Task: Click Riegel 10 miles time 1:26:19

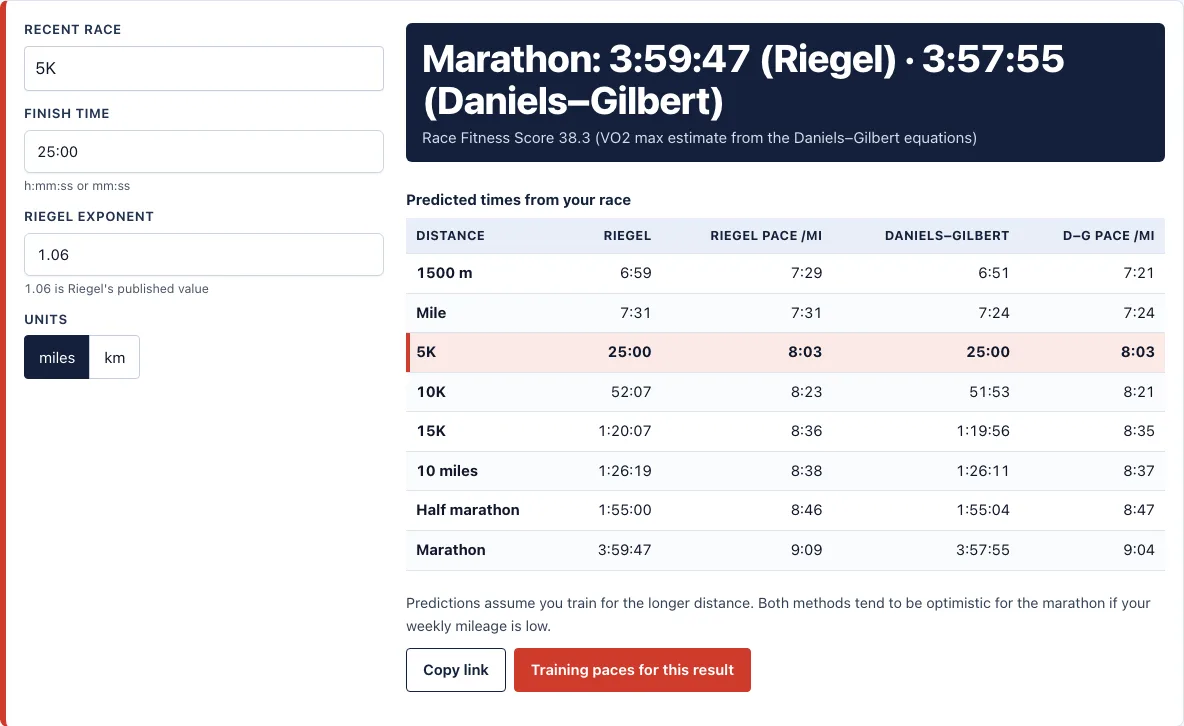Action: [x=624, y=471]
